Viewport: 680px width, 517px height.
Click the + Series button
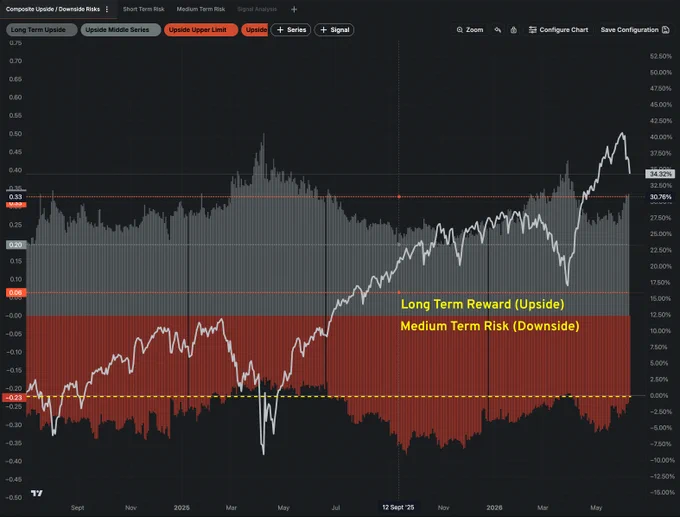pos(291,30)
